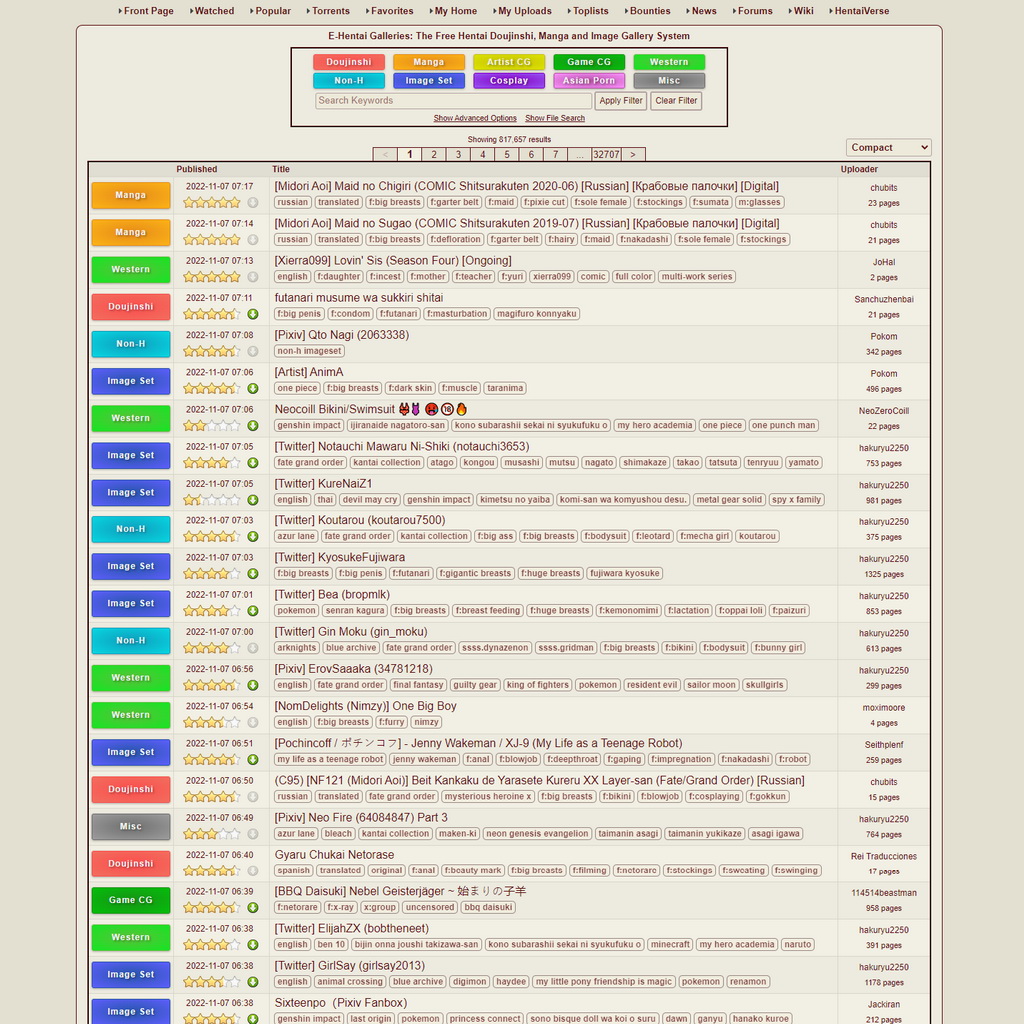Image resolution: width=1024 pixels, height=1024 pixels.
Task: Open the Torrents menu item
Action: (x=327, y=11)
